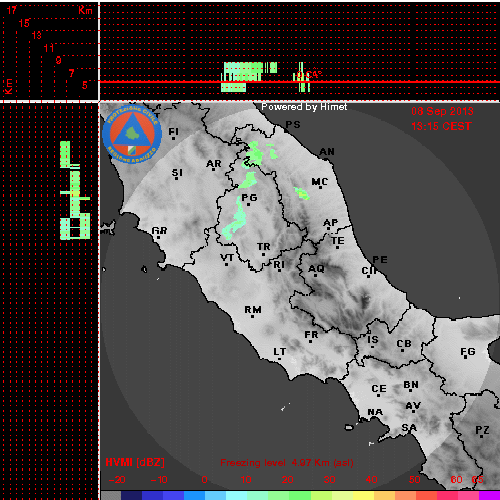Screen dimensions: 500x500
Task: Click the 'CB' city label on the map
Action: click(404, 344)
